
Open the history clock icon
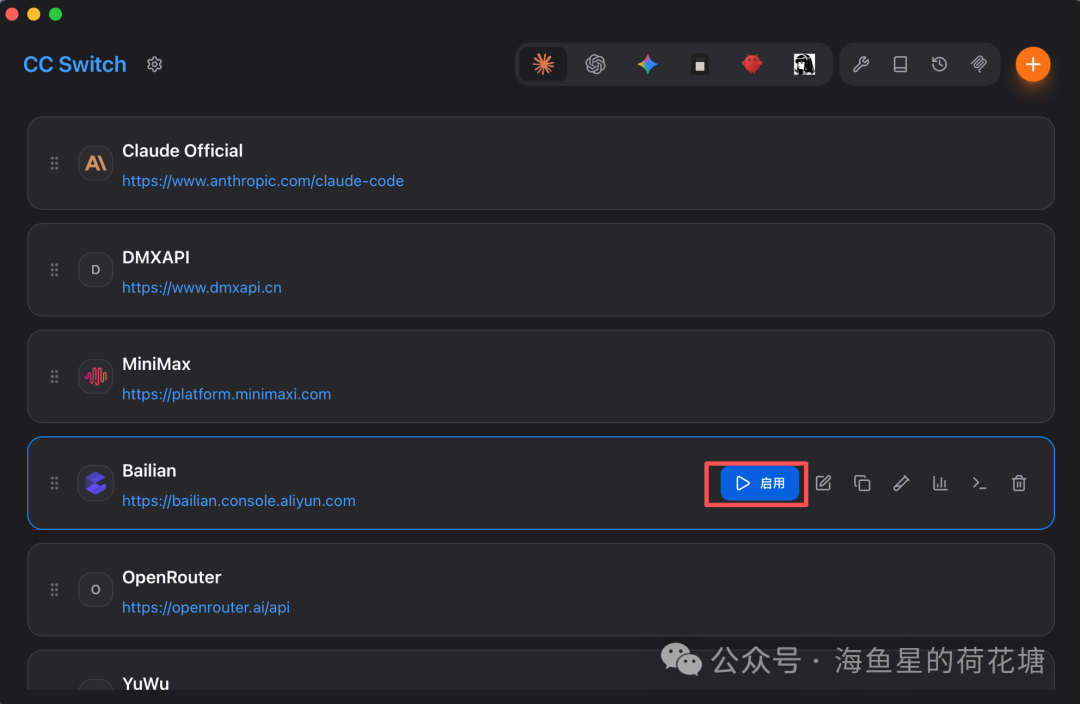pos(939,64)
